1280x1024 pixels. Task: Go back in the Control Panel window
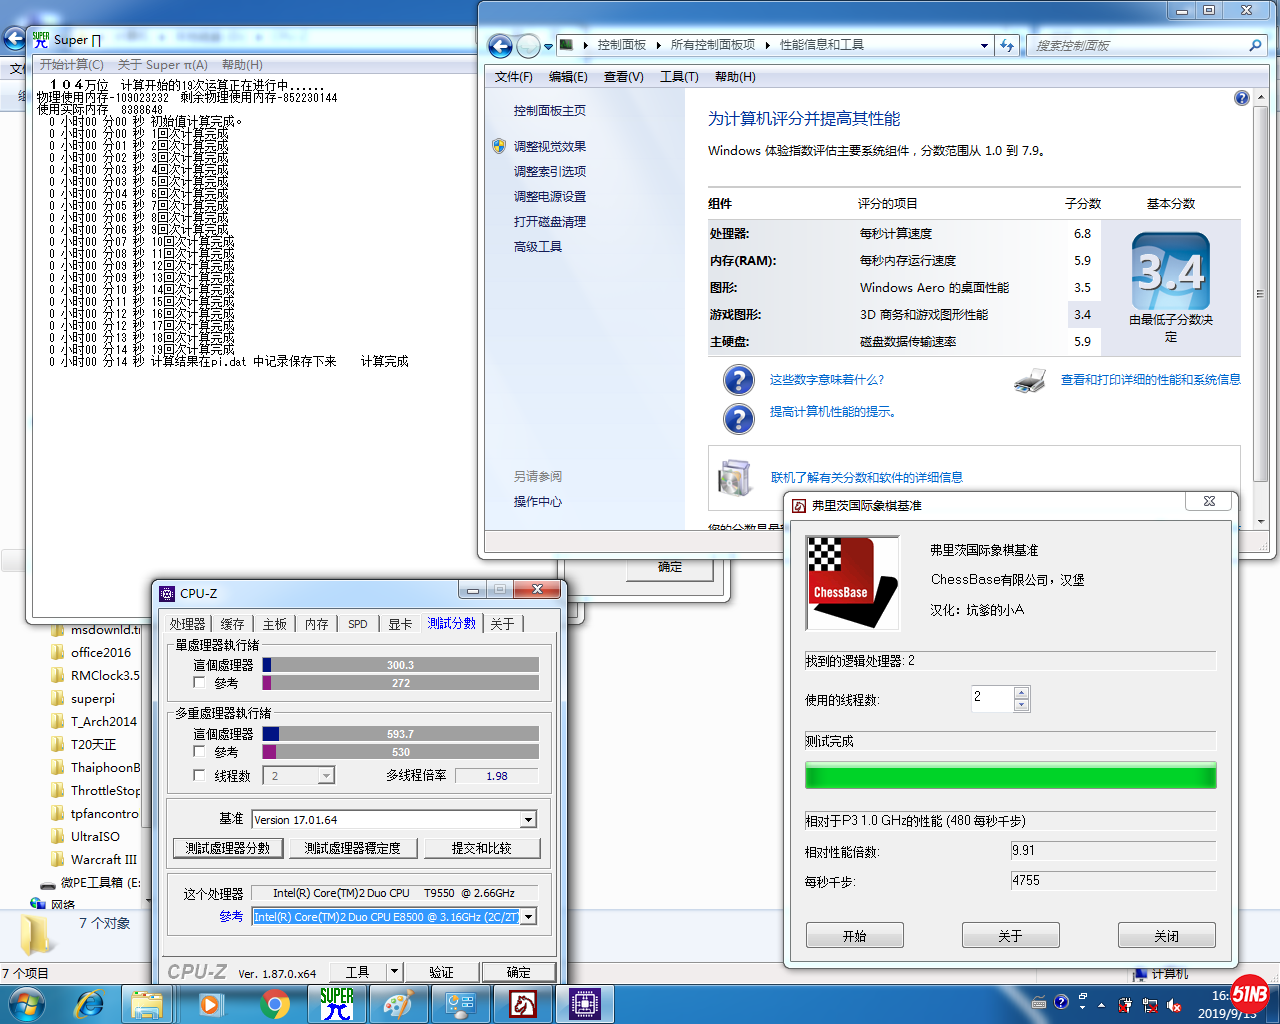coord(500,46)
